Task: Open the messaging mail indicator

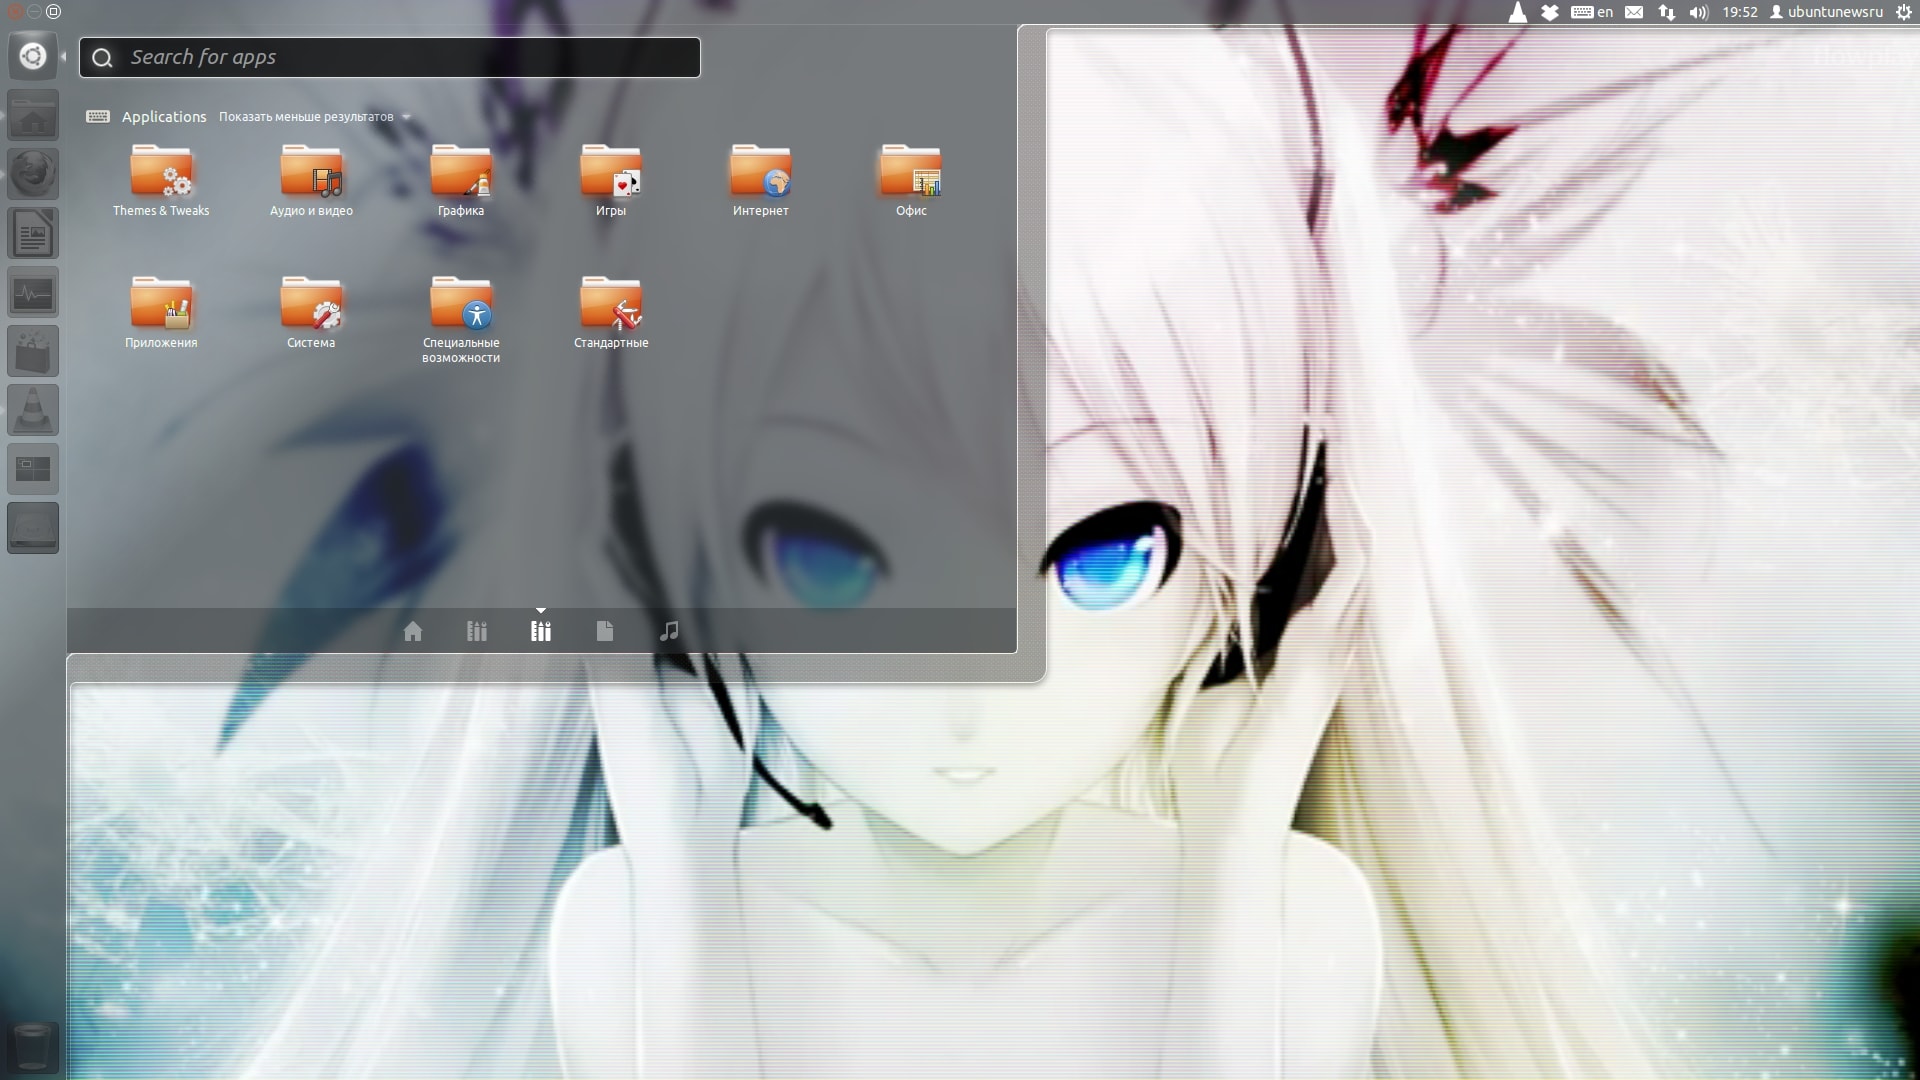Action: 1634,12
